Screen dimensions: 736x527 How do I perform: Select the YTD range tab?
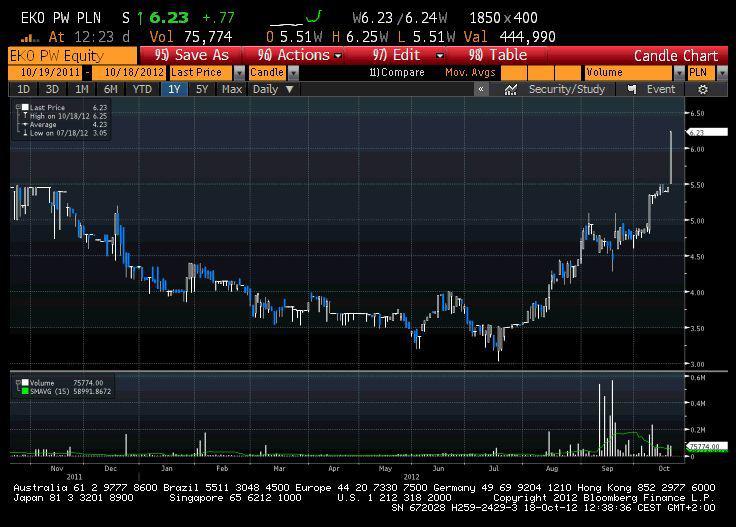click(142, 89)
